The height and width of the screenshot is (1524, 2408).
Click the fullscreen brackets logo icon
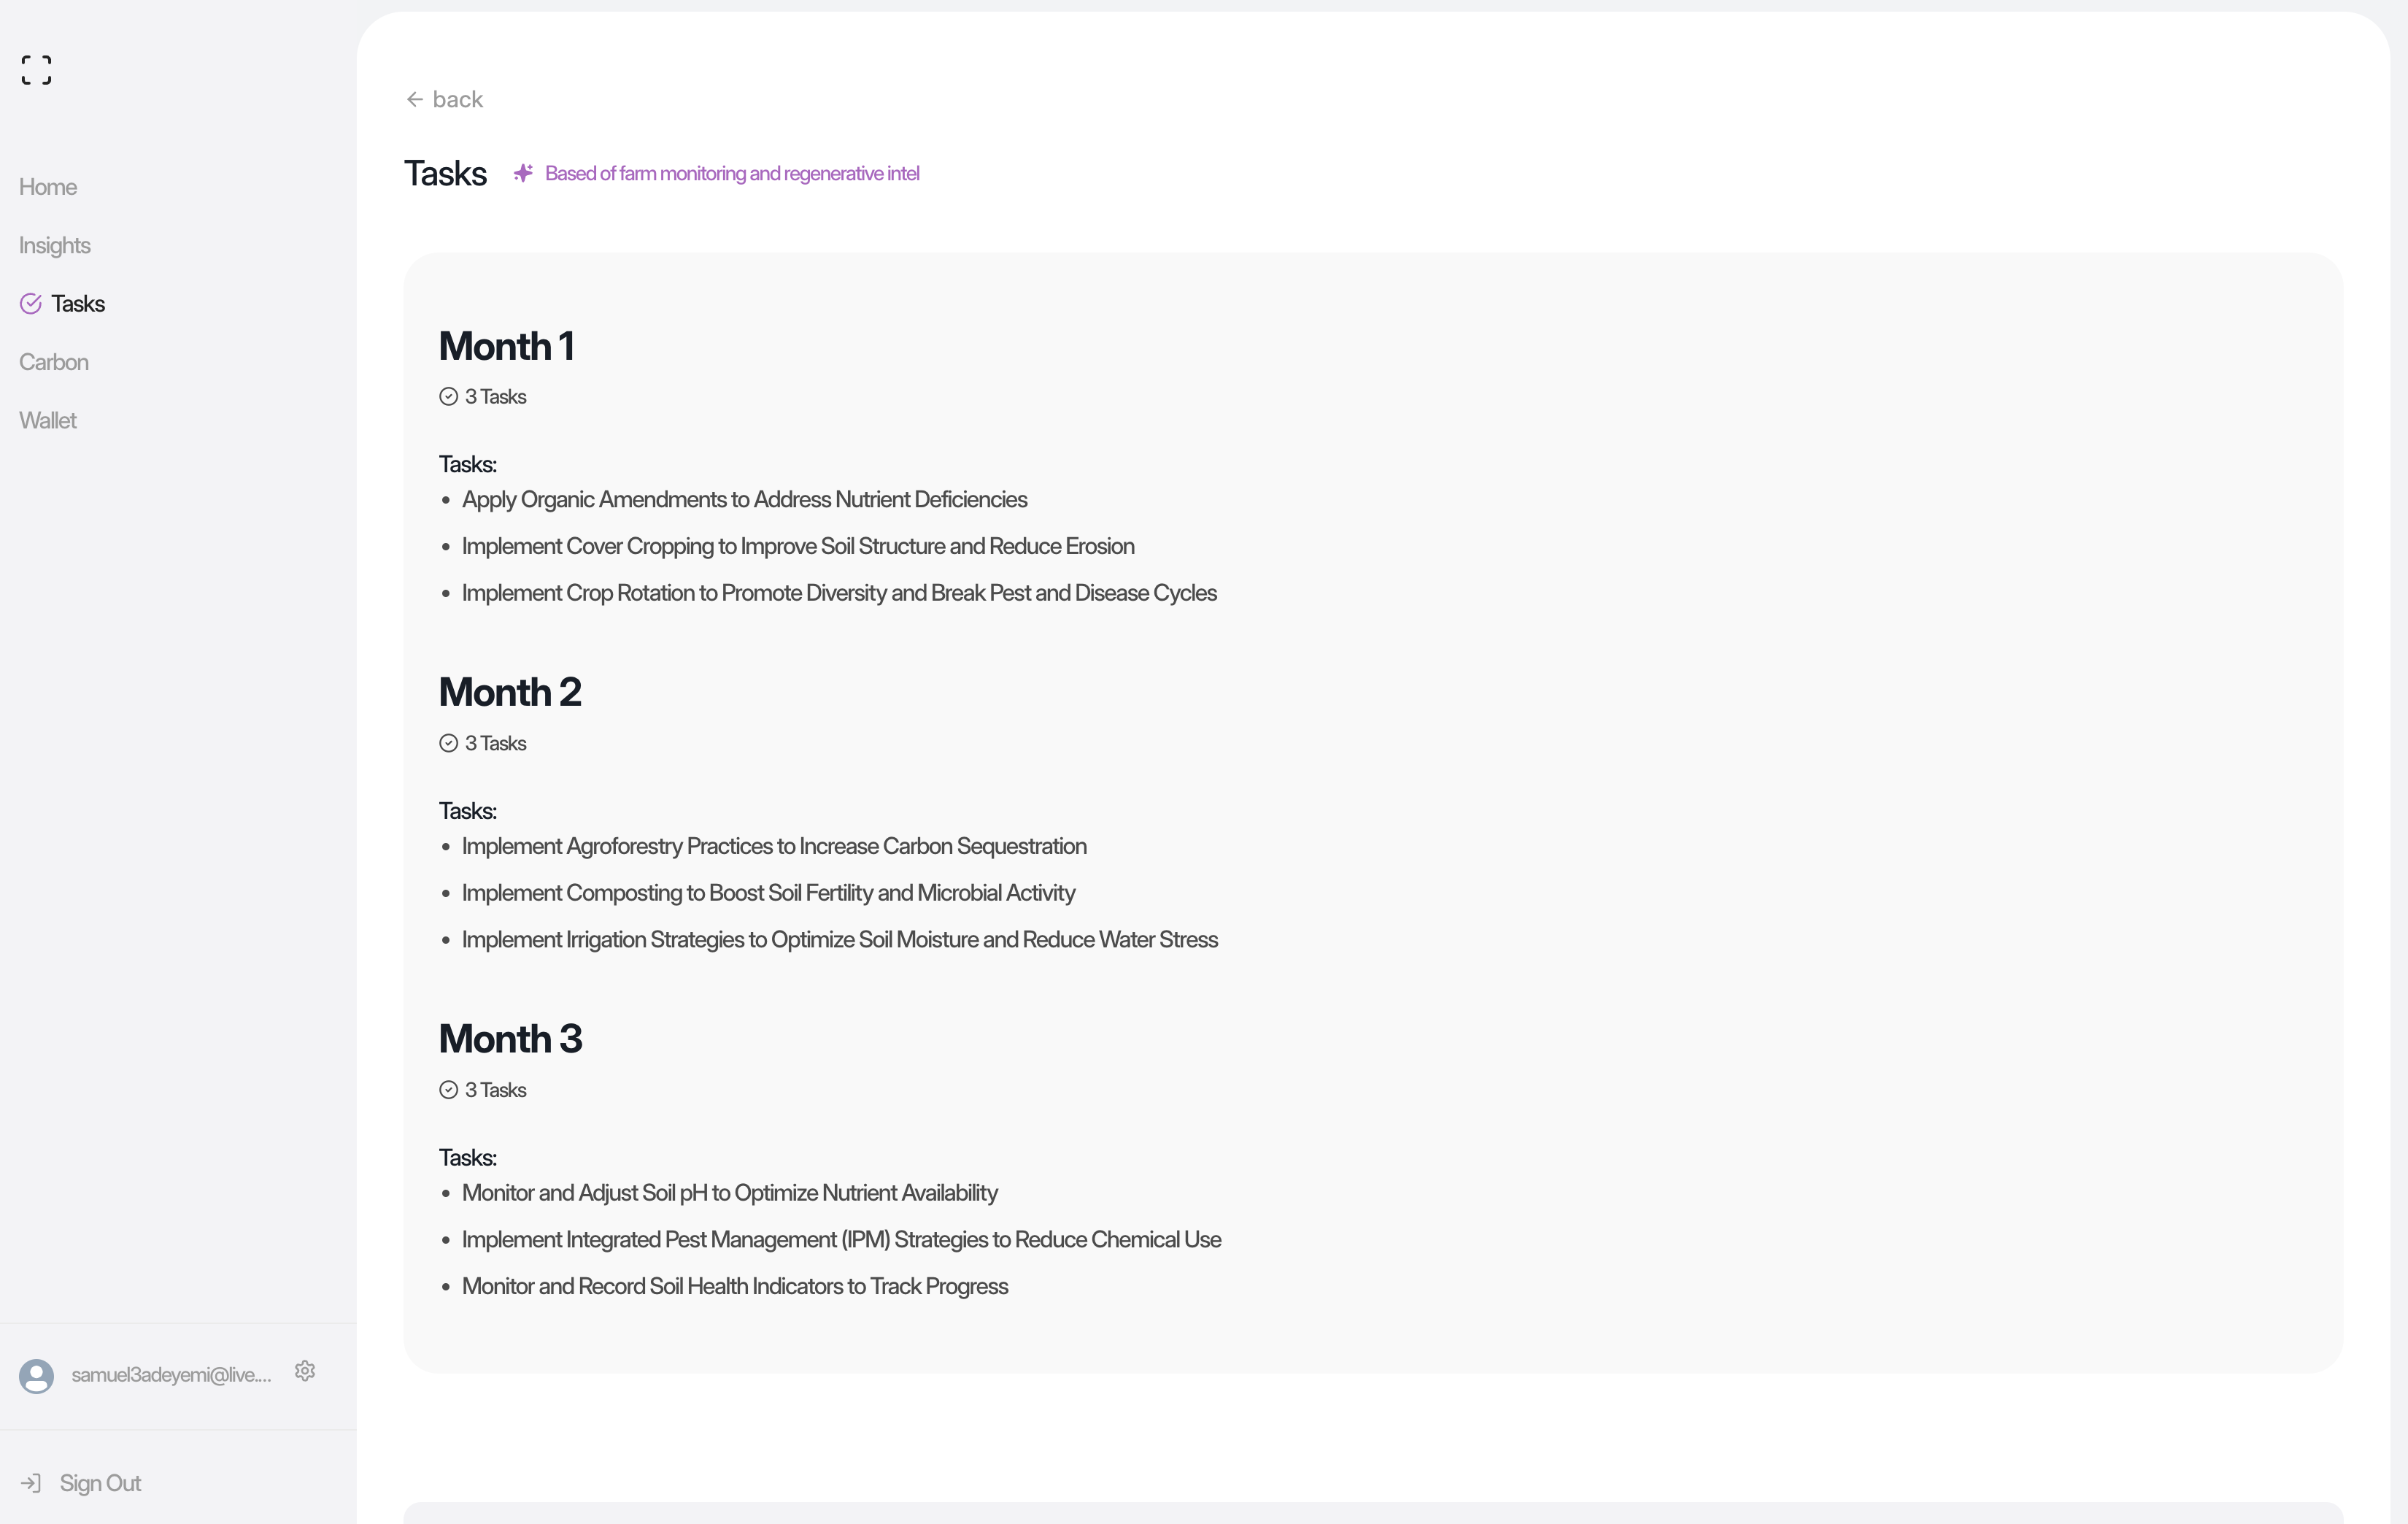pos(36,70)
